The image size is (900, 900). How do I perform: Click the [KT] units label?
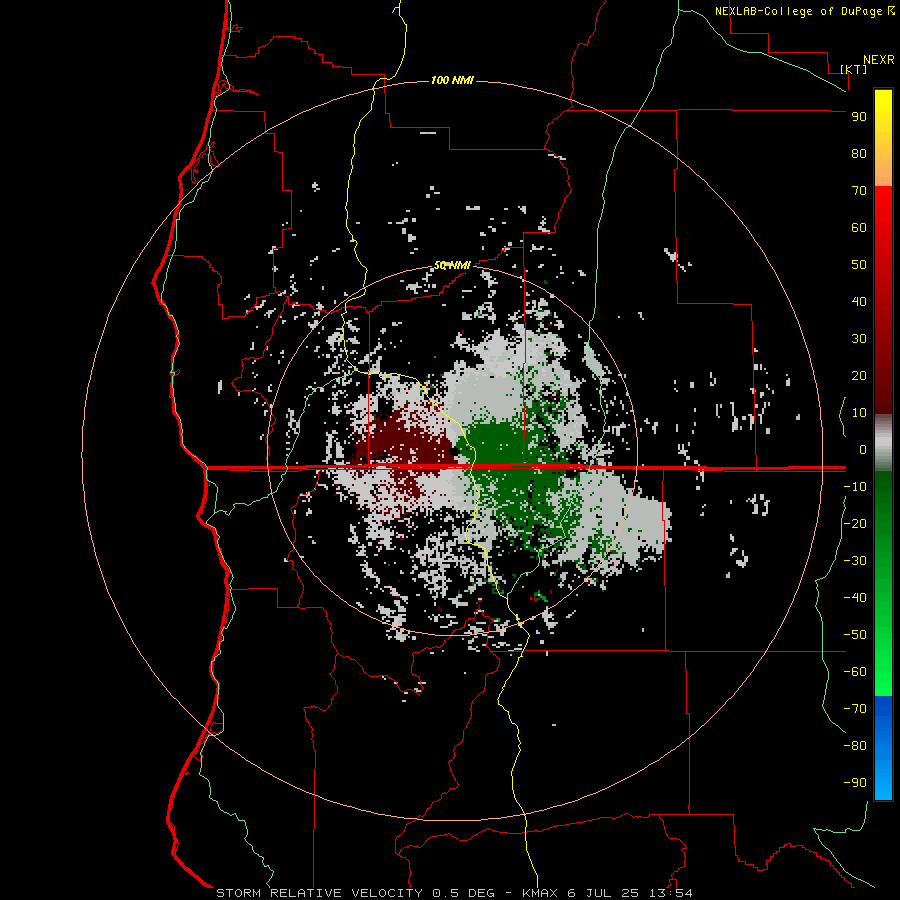click(x=854, y=69)
